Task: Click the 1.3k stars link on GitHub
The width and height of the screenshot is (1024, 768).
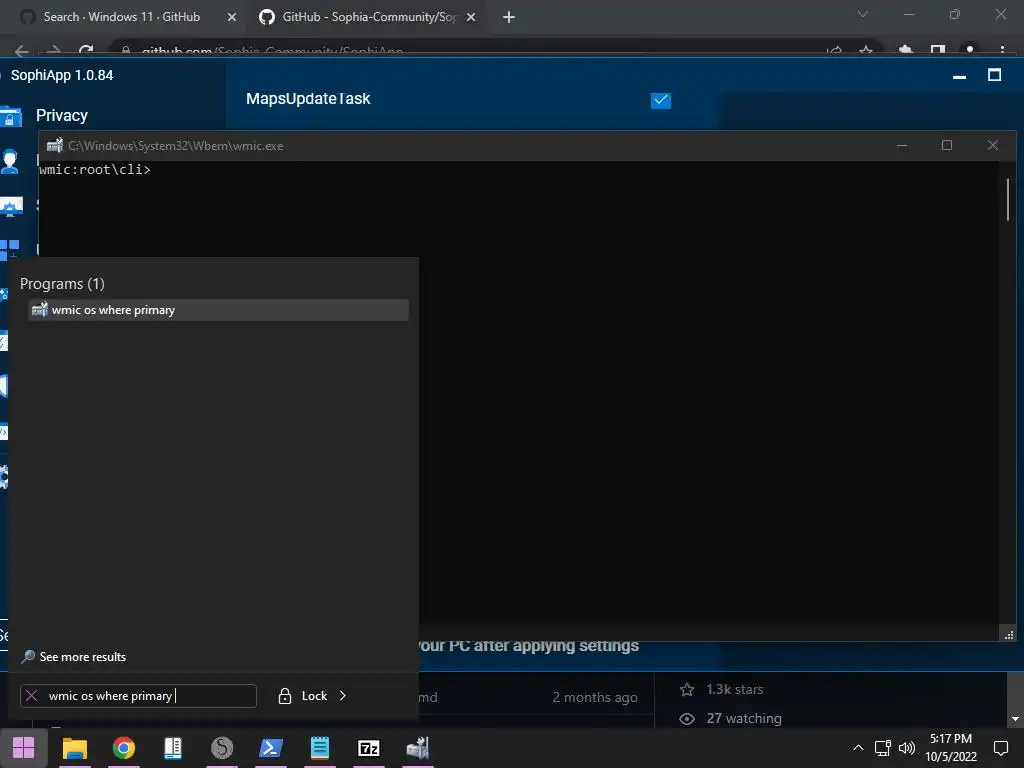Action: (x=735, y=690)
